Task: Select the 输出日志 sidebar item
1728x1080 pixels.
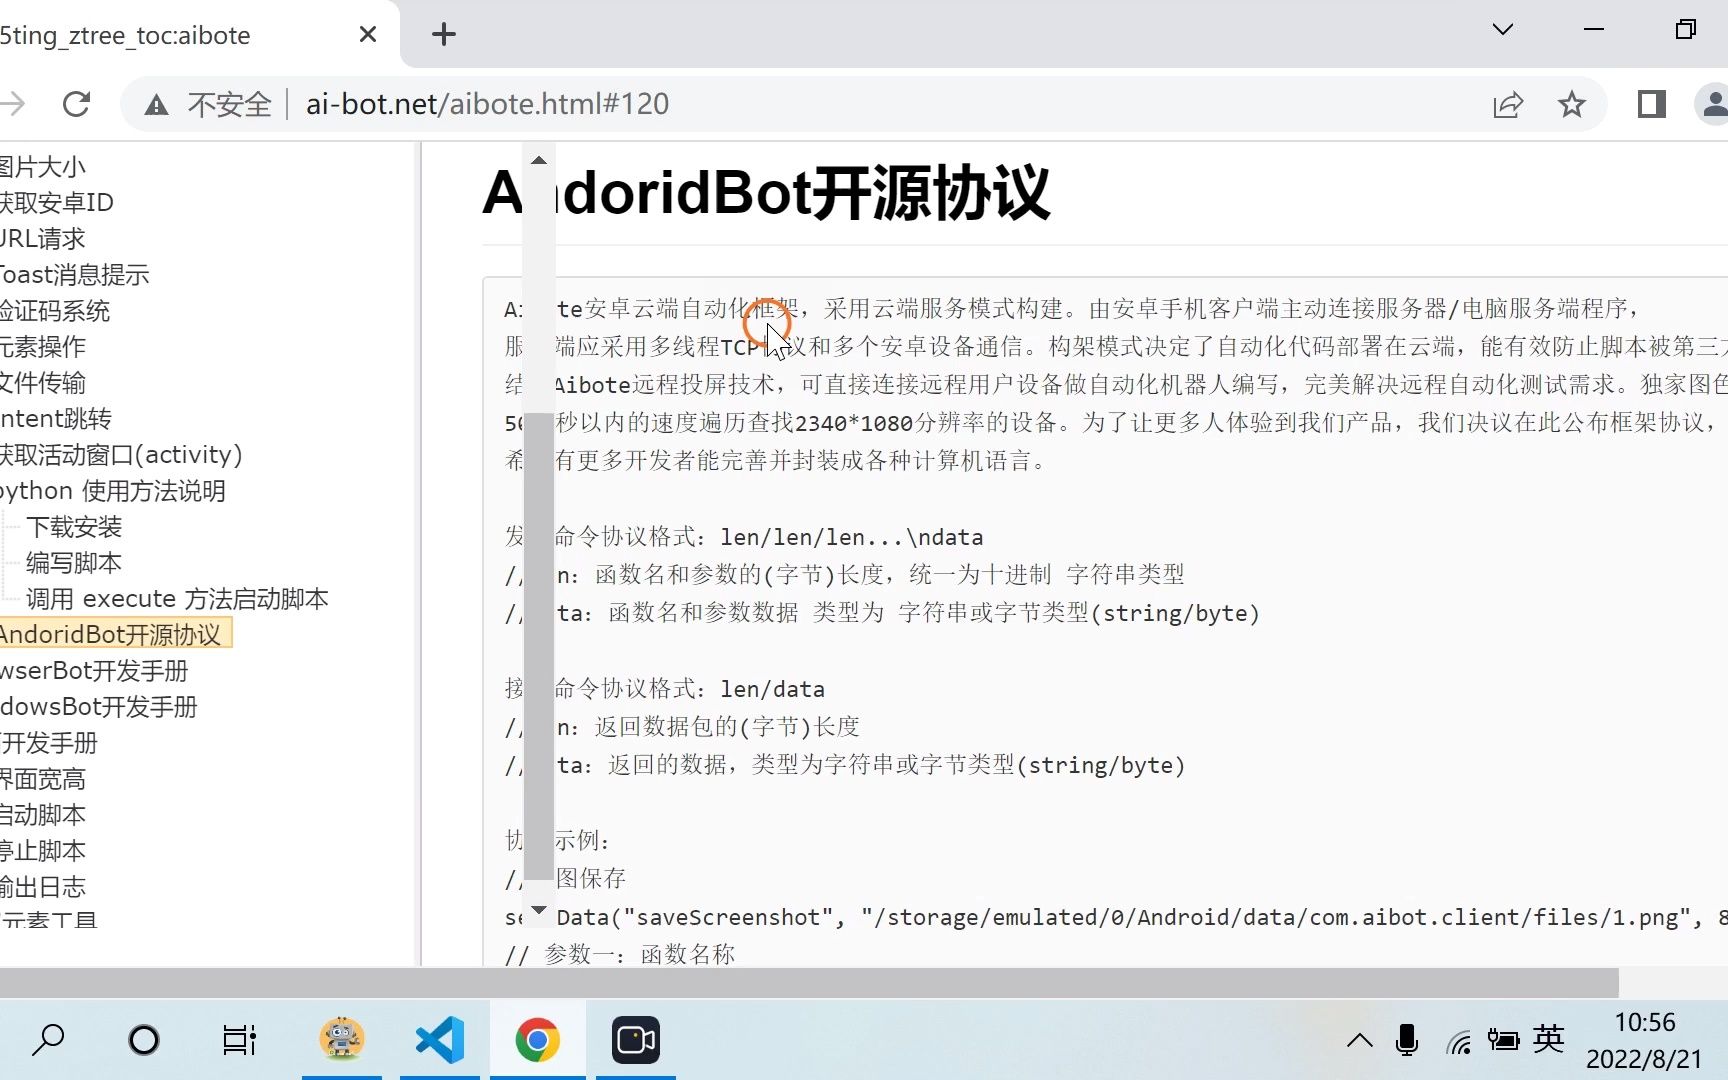Action: point(43,887)
